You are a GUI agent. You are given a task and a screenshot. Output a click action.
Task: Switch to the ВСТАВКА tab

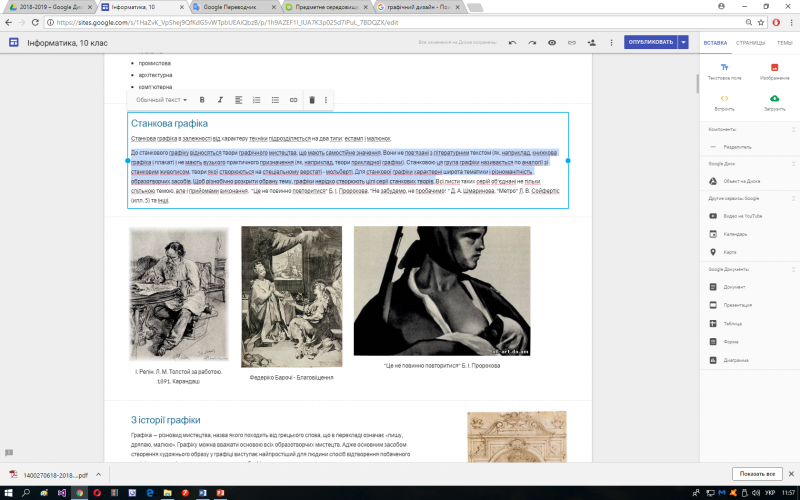[715, 43]
